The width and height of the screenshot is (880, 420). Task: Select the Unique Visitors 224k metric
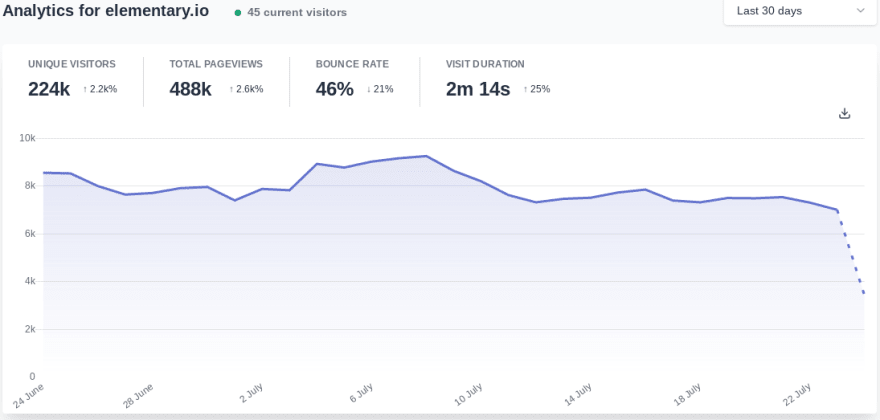72,81
